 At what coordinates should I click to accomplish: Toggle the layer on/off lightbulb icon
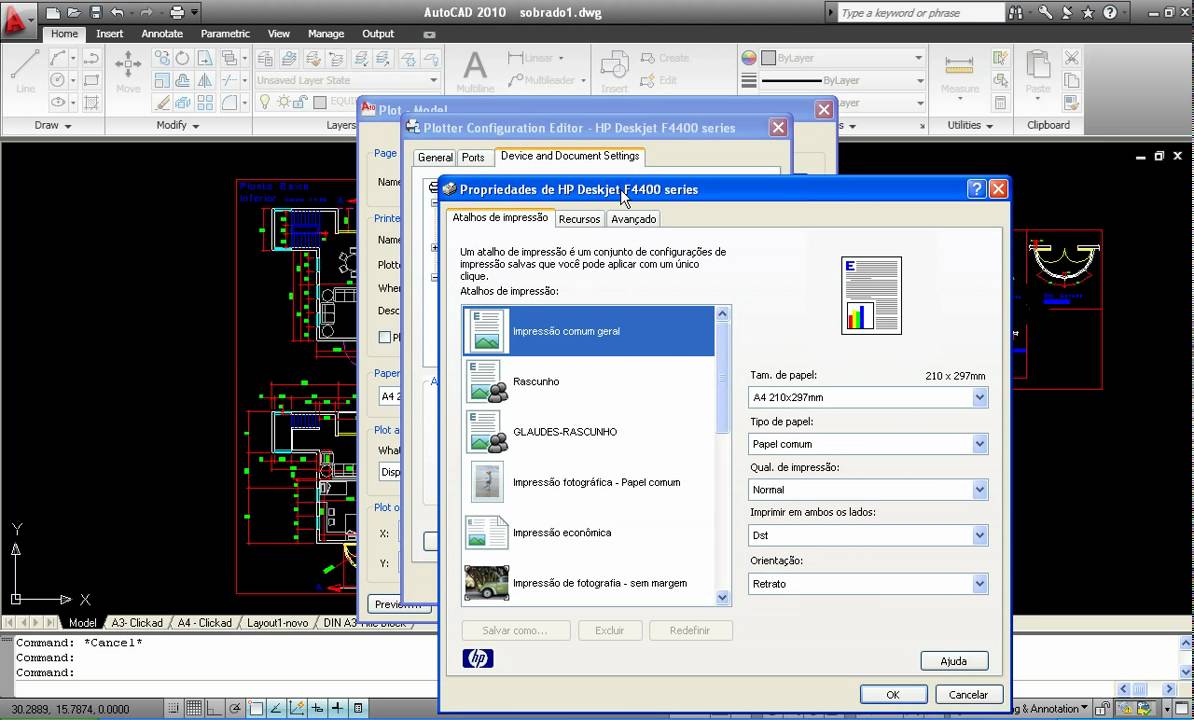click(265, 102)
